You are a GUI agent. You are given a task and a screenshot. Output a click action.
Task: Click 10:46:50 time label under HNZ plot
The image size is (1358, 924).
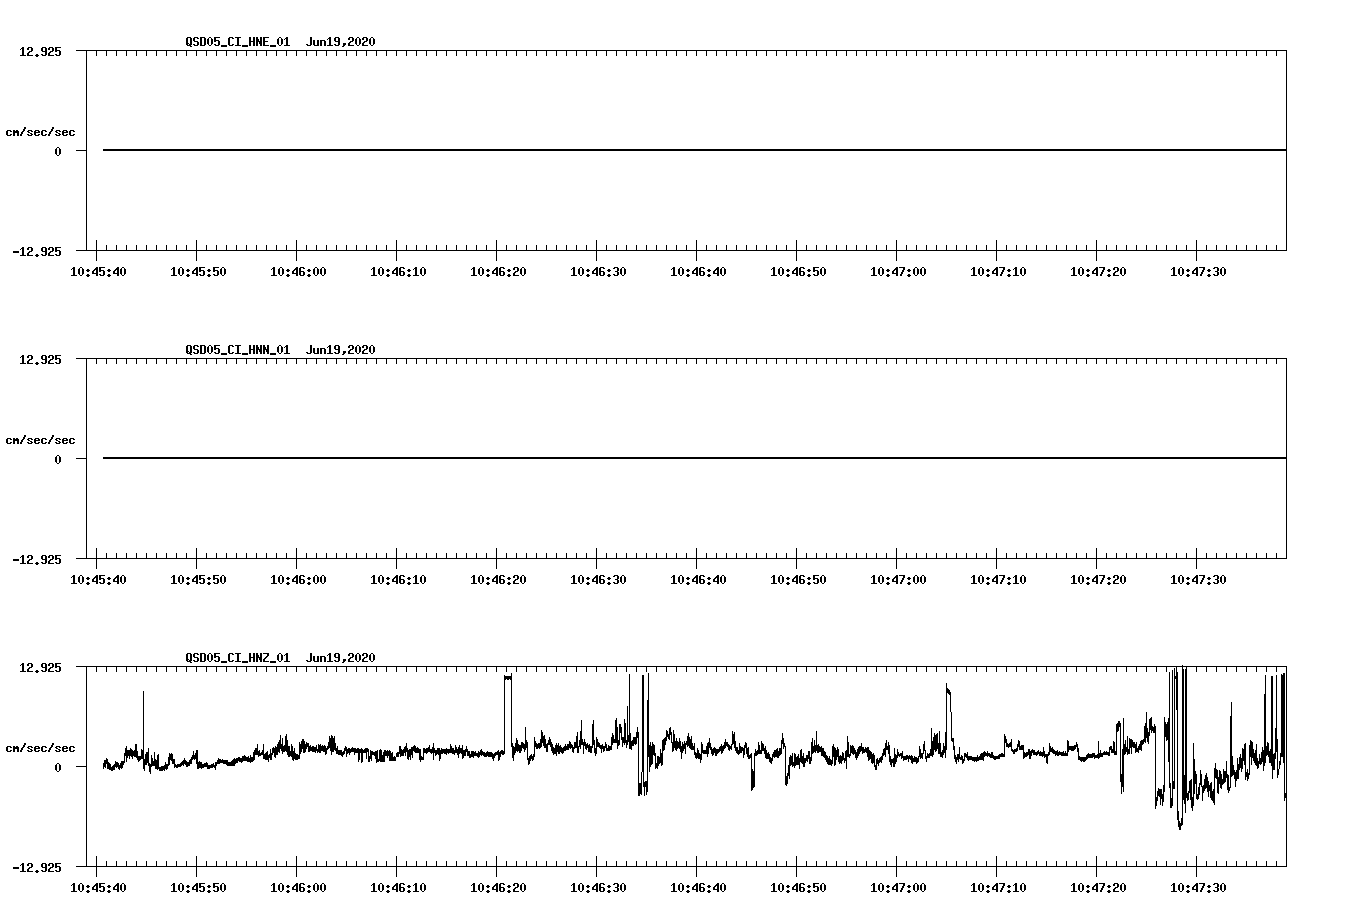point(798,888)
